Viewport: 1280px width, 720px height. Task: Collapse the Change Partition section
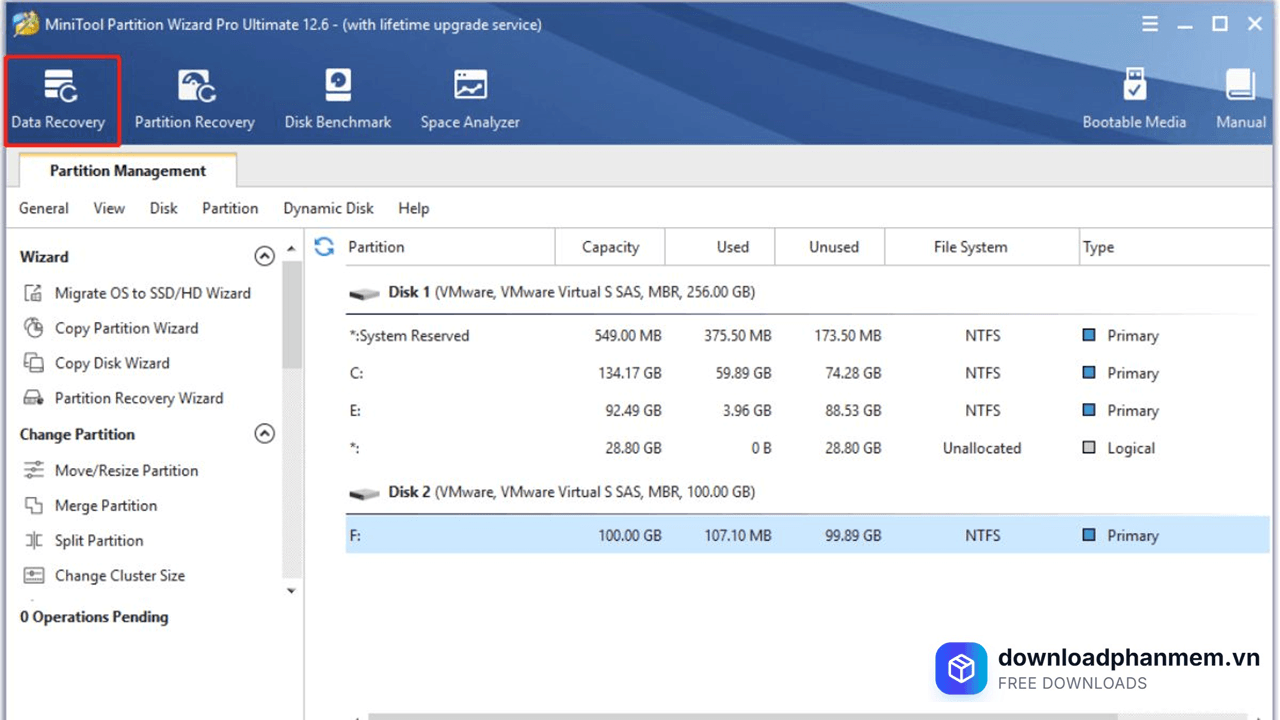[x=264, y=434]
